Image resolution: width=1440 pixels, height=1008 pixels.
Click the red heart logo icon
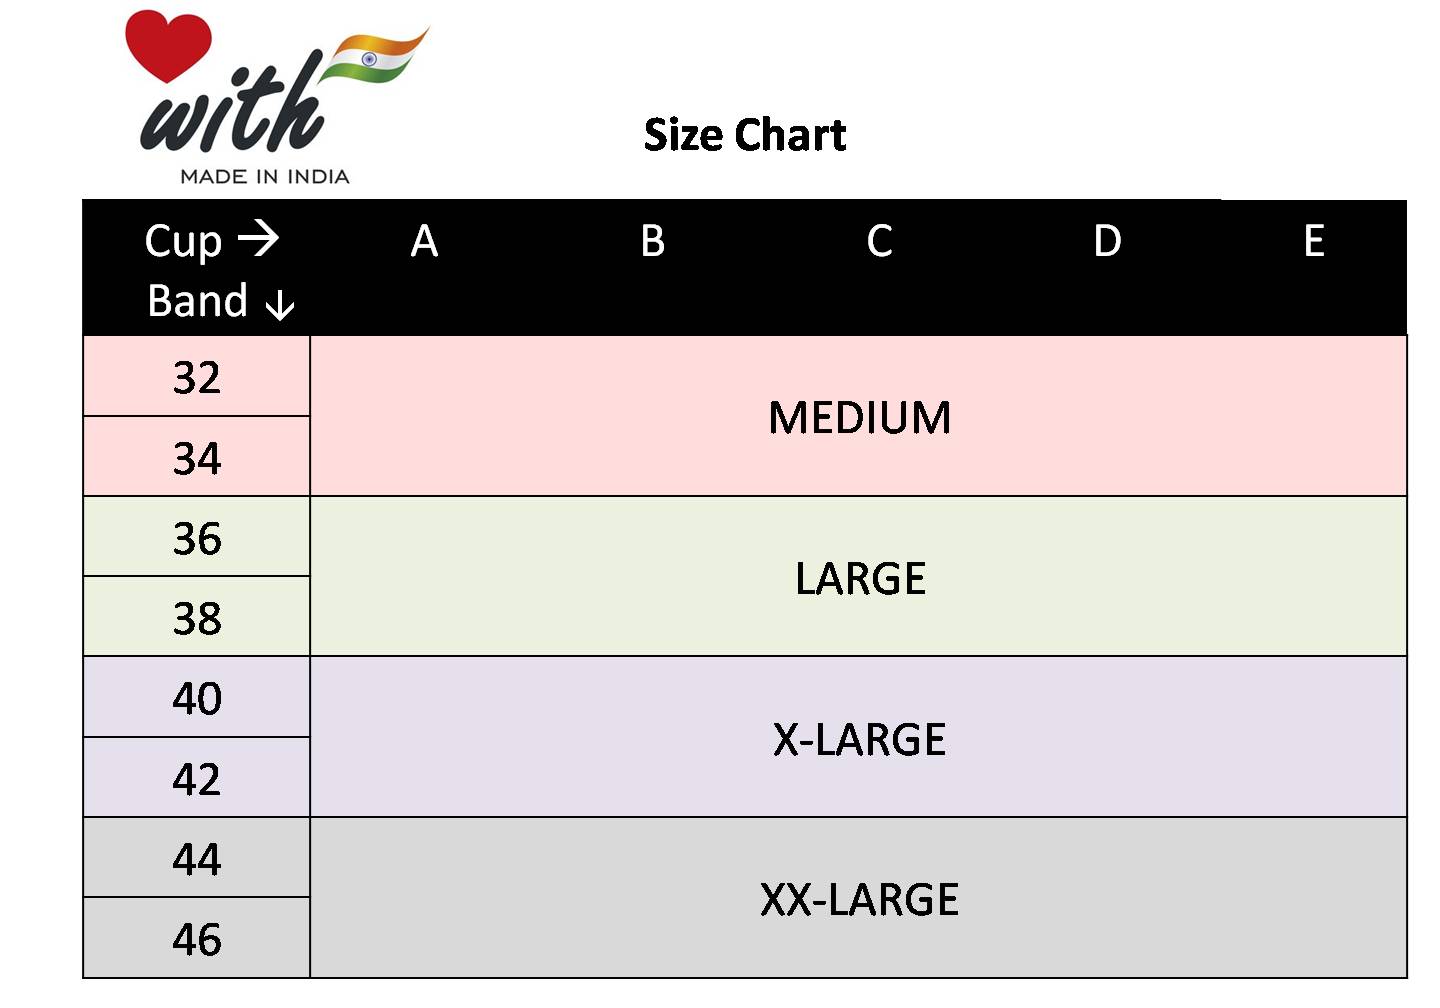tap(168, 44)
